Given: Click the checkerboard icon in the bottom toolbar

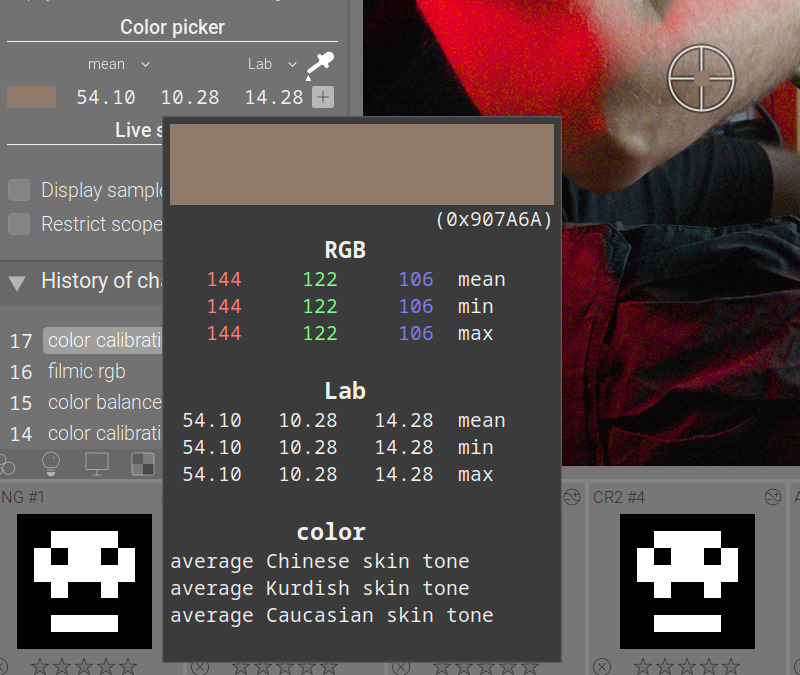Looking at the screenshot, I should tap(143, 464).
